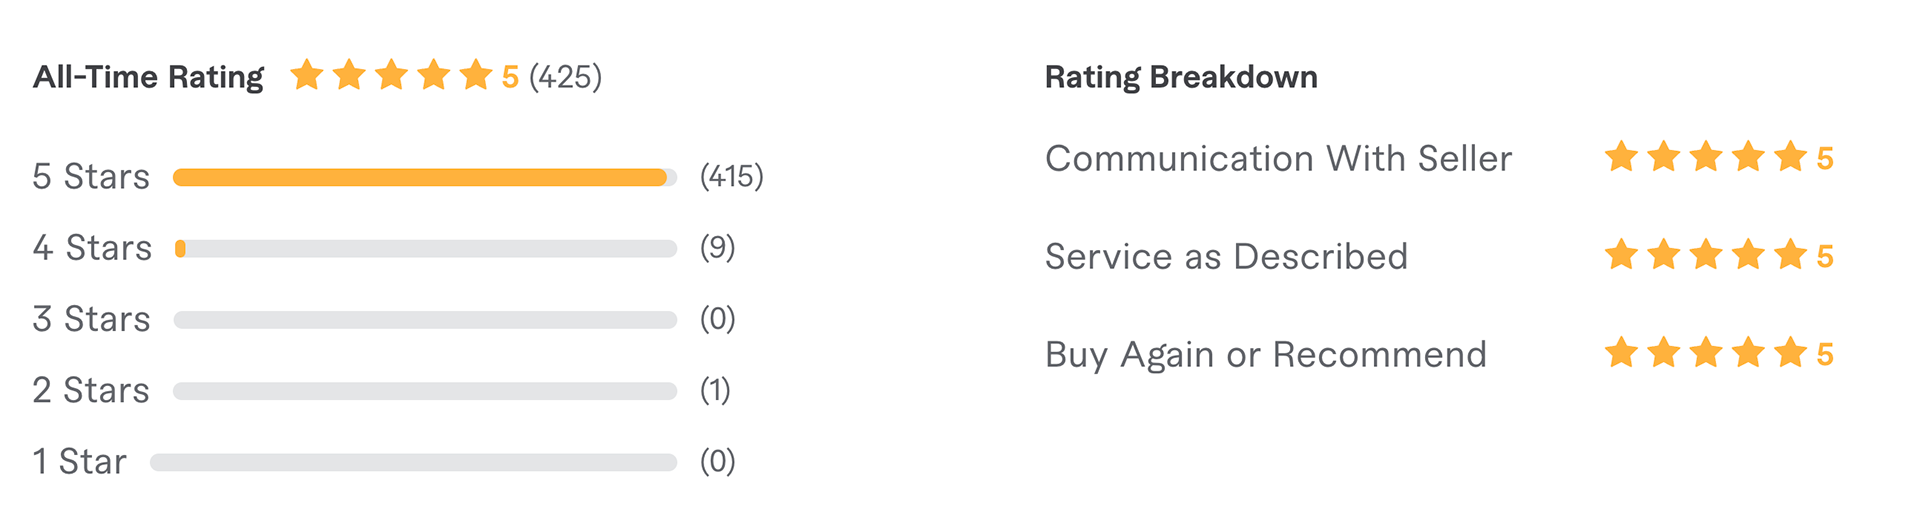
Task: Click the last star for Communication With Seller
Action: (x=1790, y=157)
